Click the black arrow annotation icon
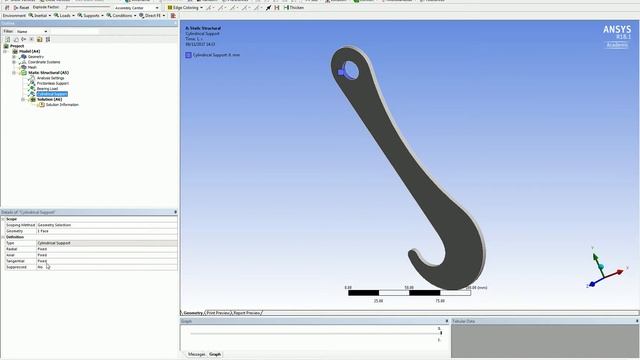This screenshot has width=640, height=360. 268,8
